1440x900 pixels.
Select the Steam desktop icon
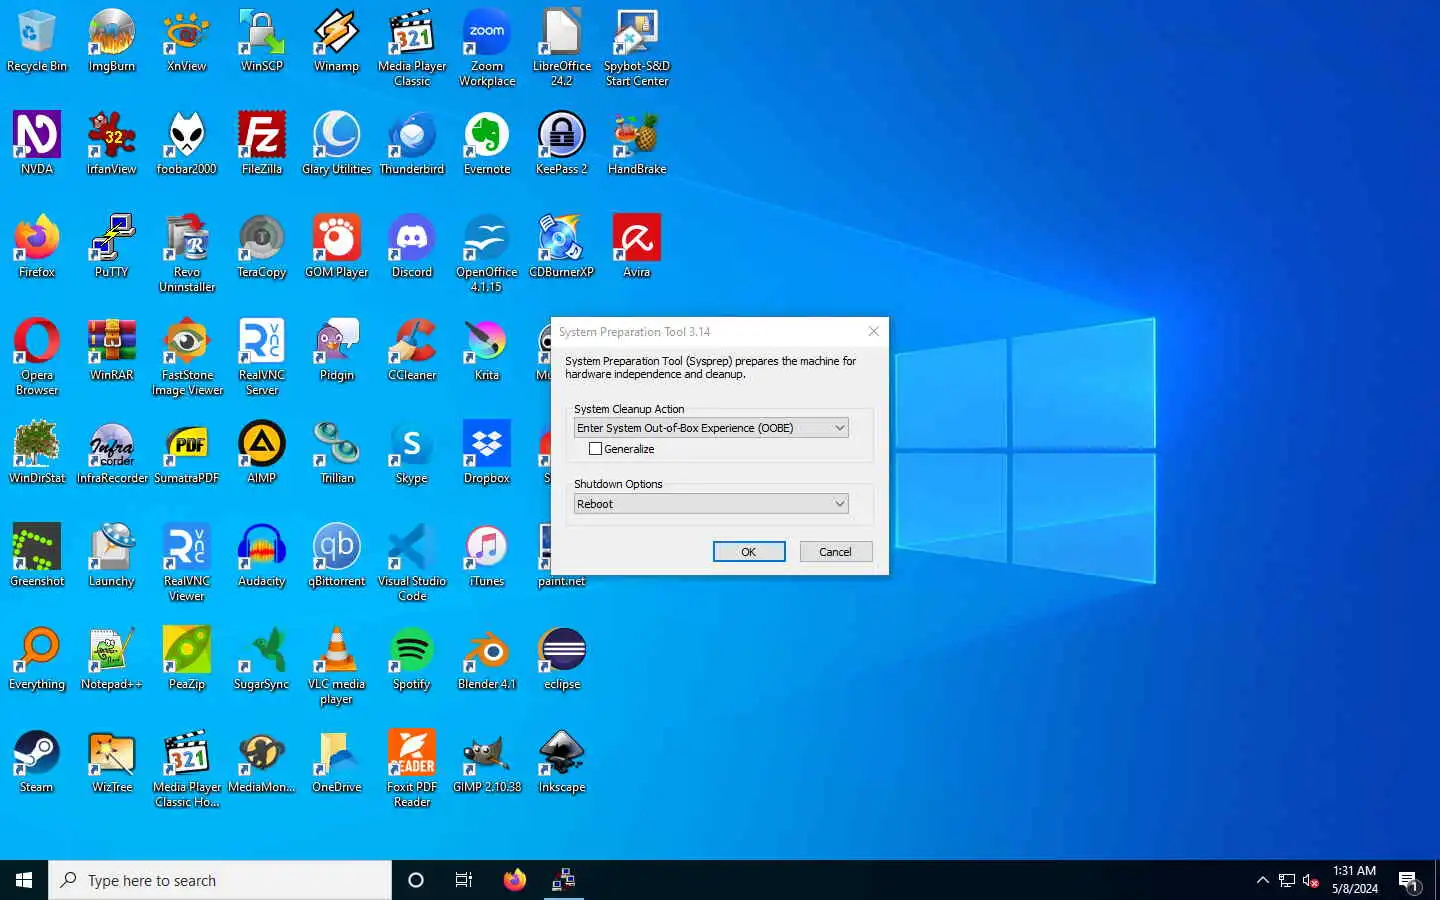point(37,763)
